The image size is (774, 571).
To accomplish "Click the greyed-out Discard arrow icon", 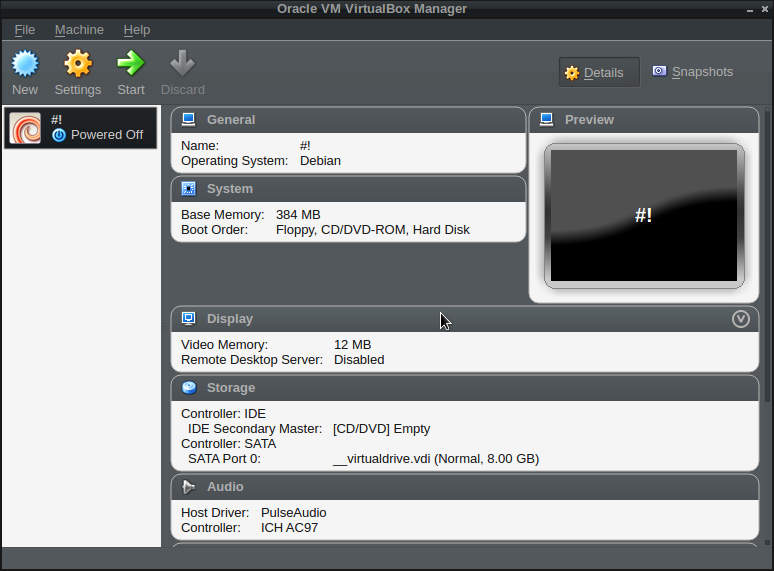I will coord(182,64).
